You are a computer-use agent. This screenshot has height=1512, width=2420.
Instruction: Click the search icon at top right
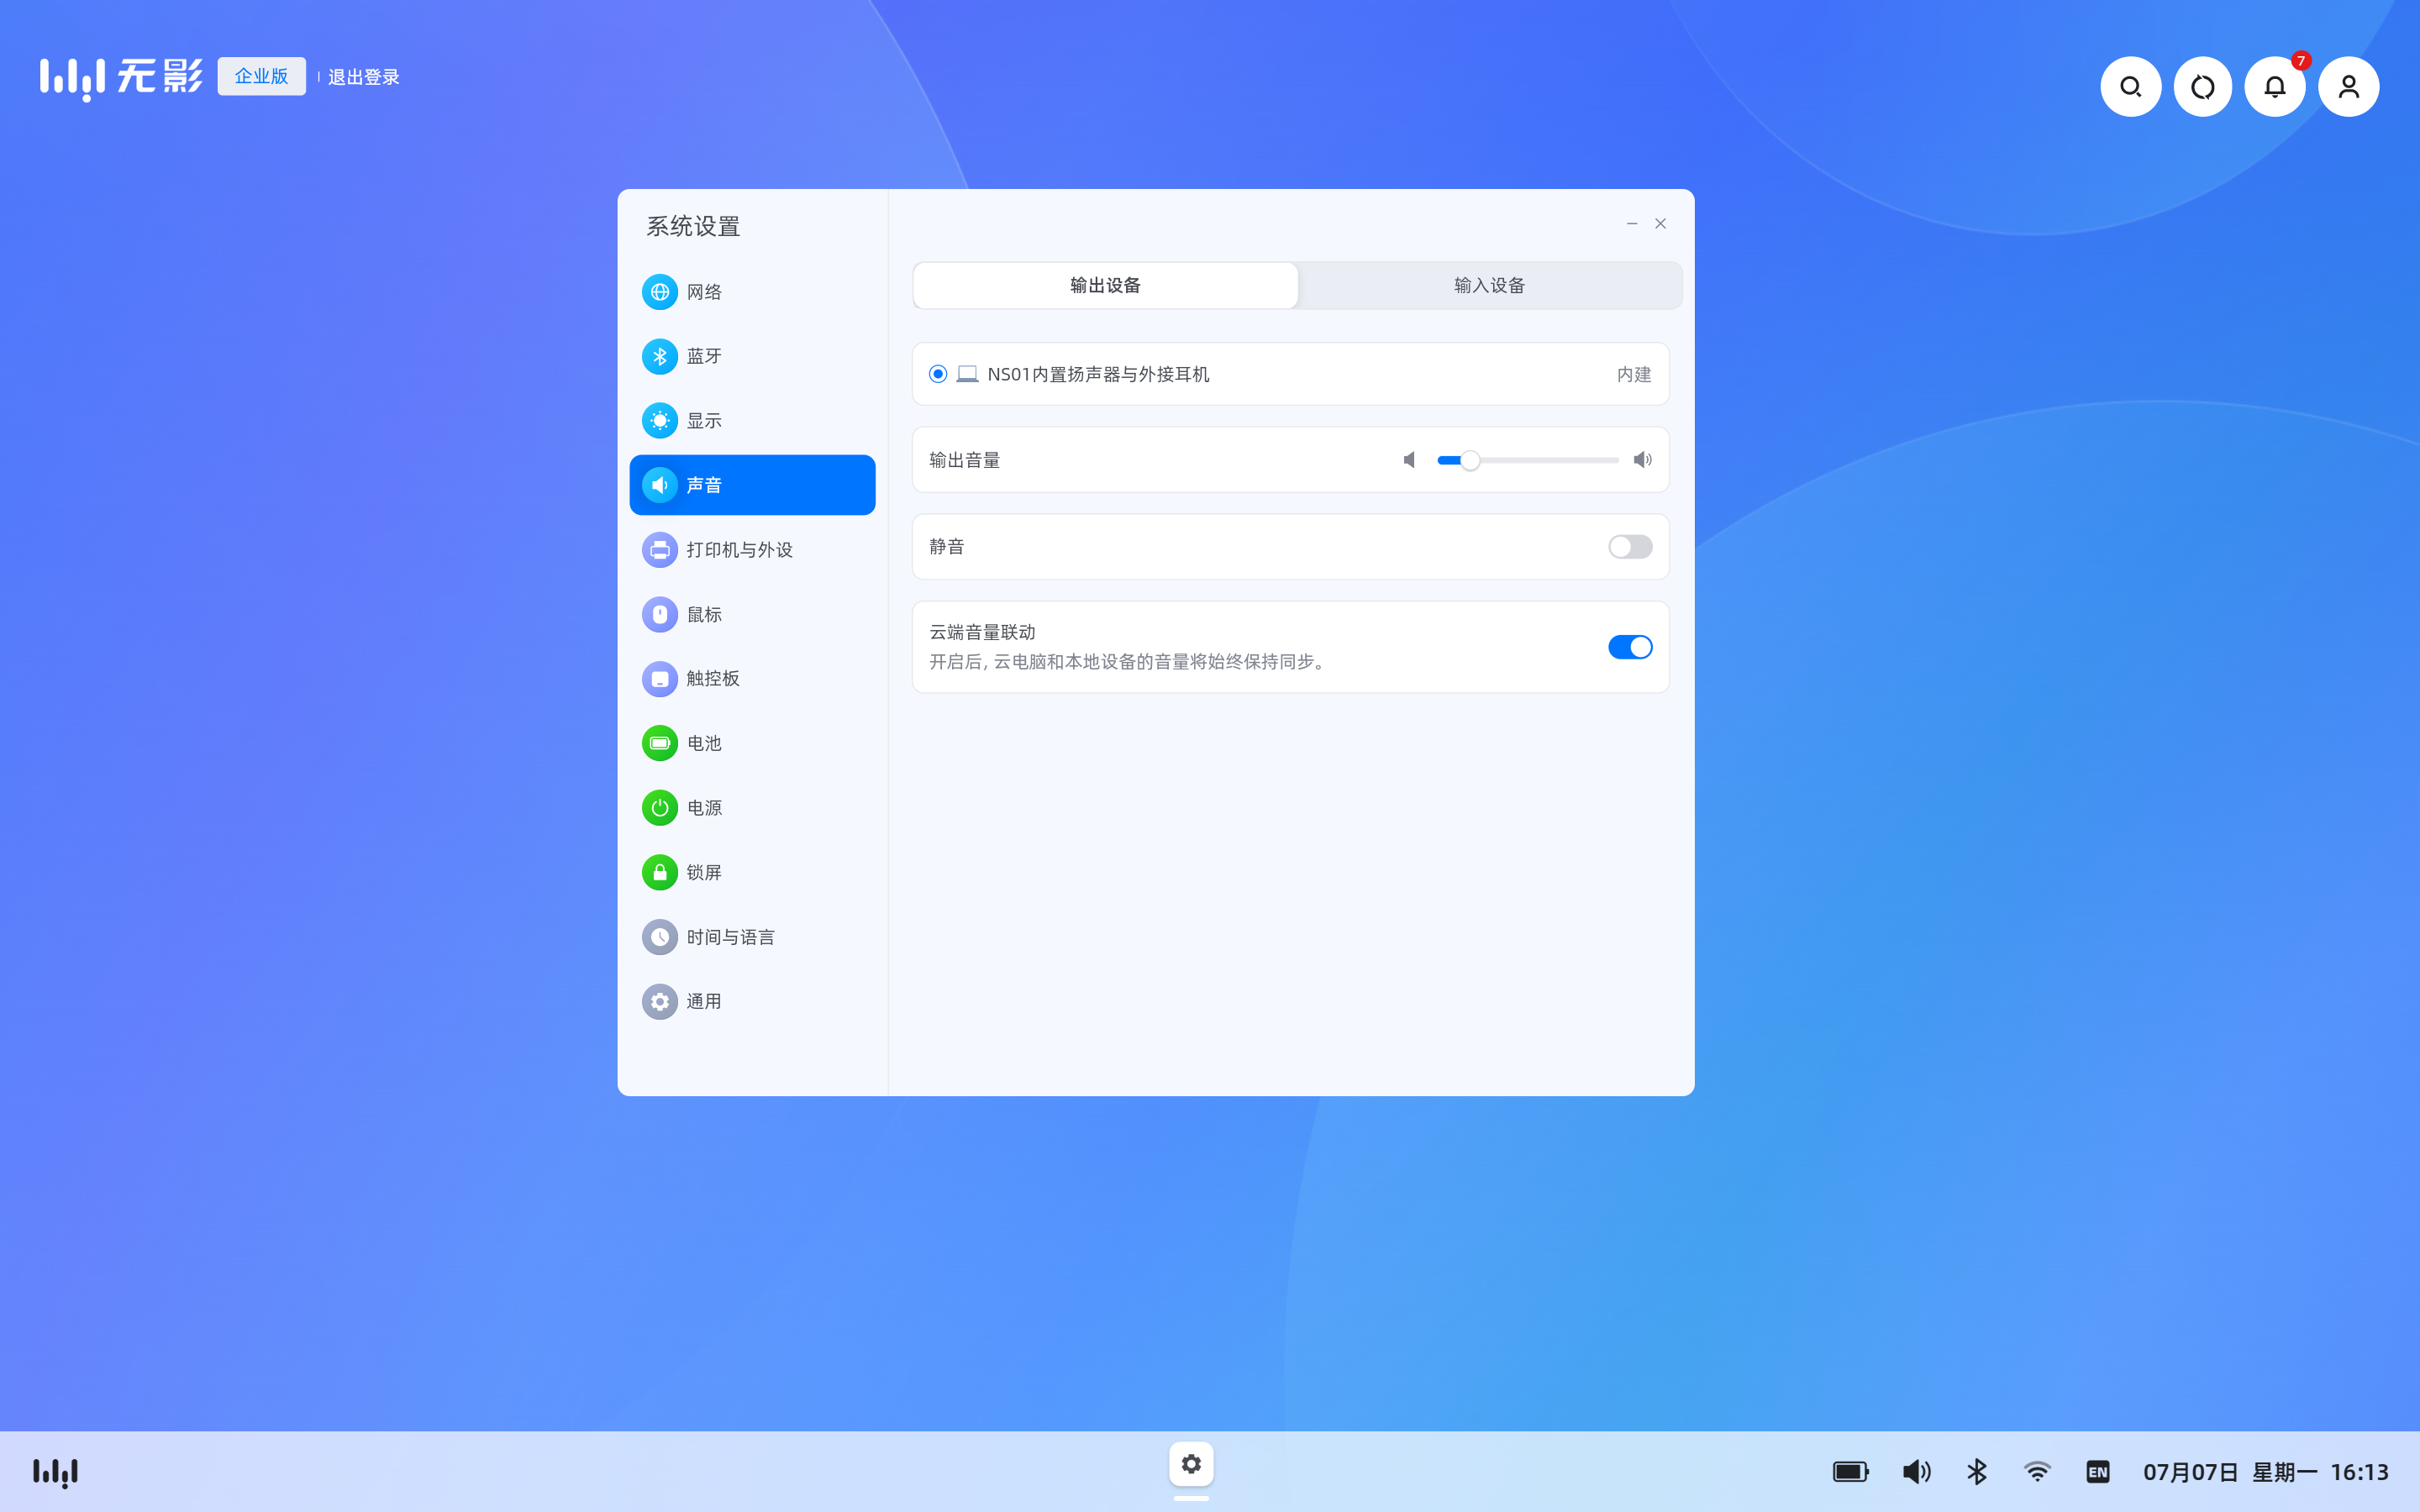pyautogui.click(x=2130, y=87)
